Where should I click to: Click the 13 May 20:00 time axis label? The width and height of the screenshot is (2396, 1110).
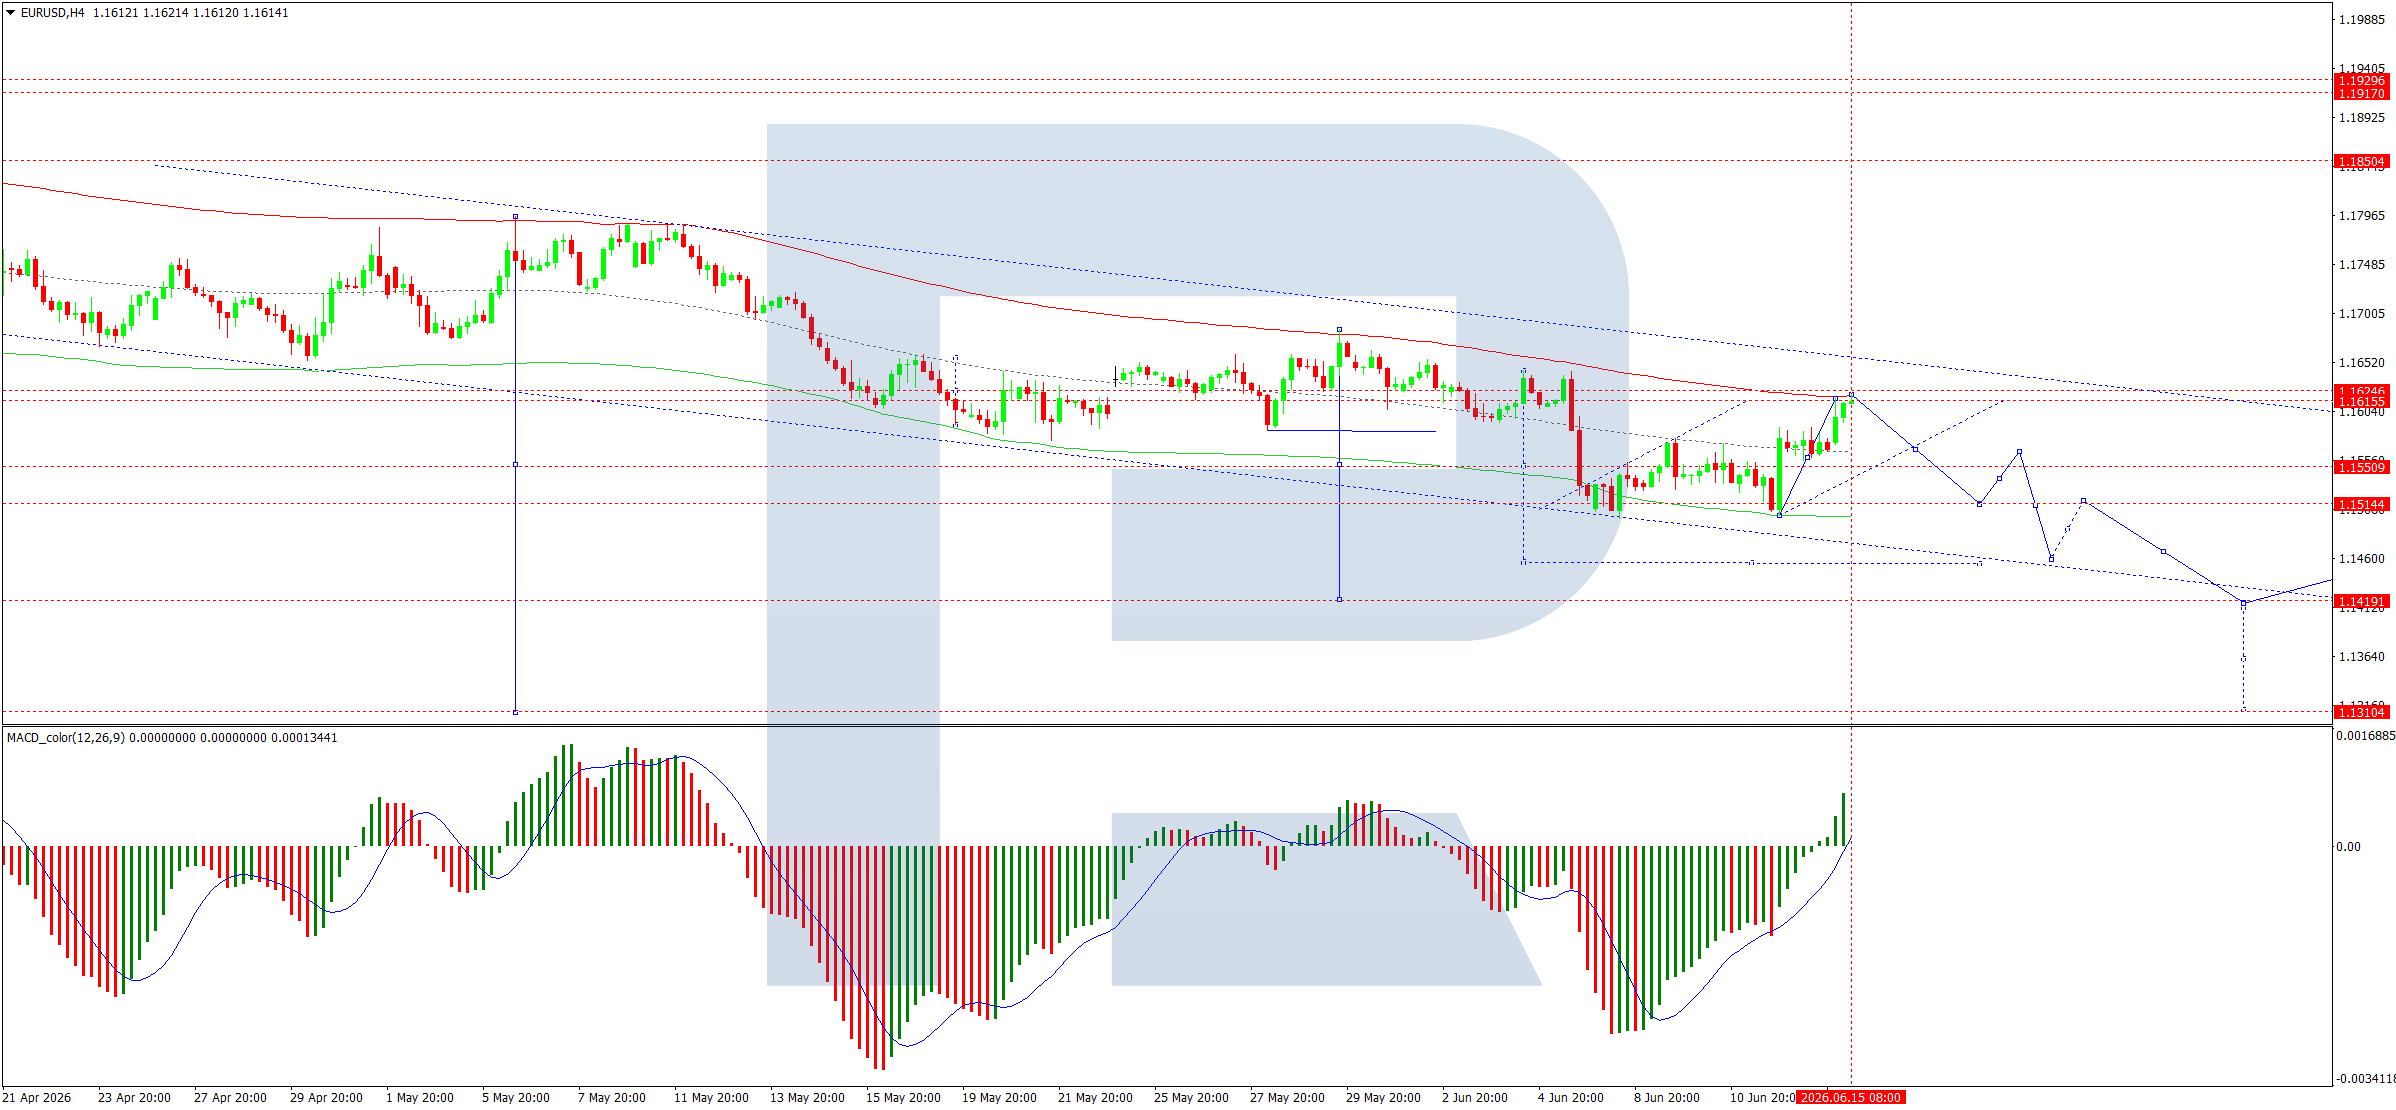(807, 1098)
